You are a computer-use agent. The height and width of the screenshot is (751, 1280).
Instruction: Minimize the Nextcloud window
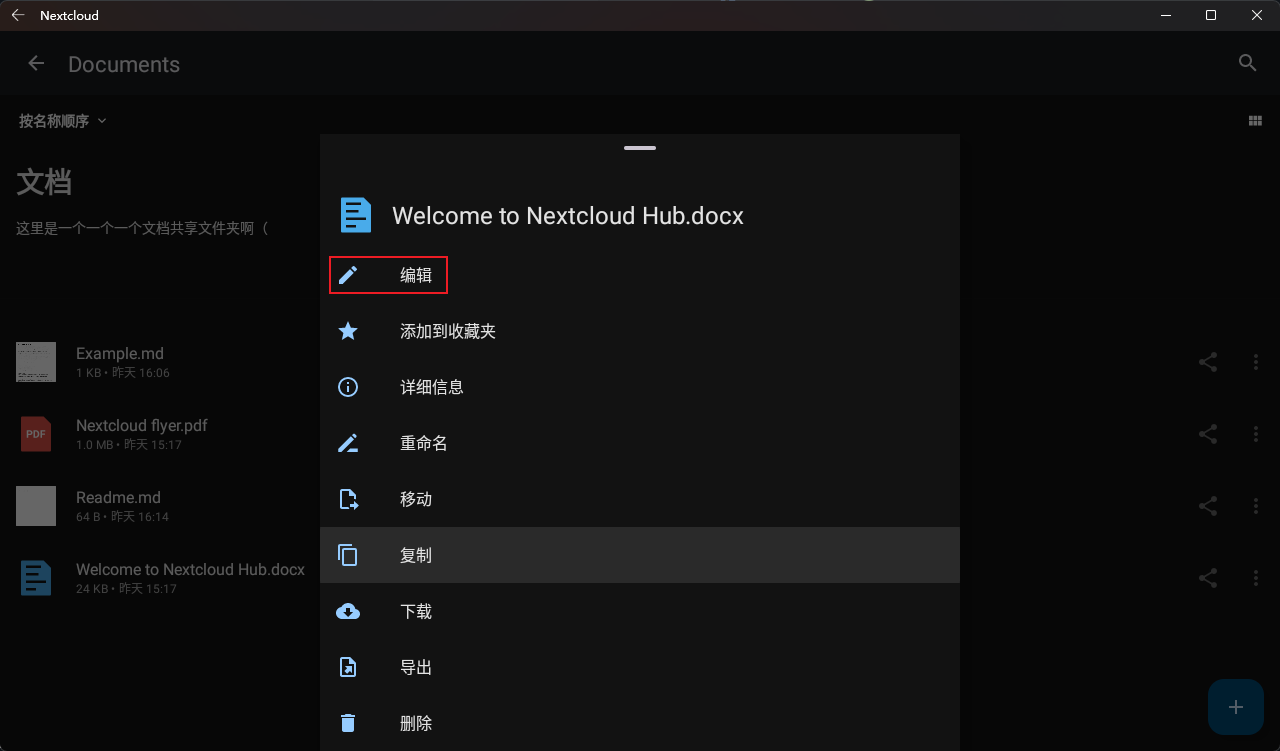(1166, 15)
